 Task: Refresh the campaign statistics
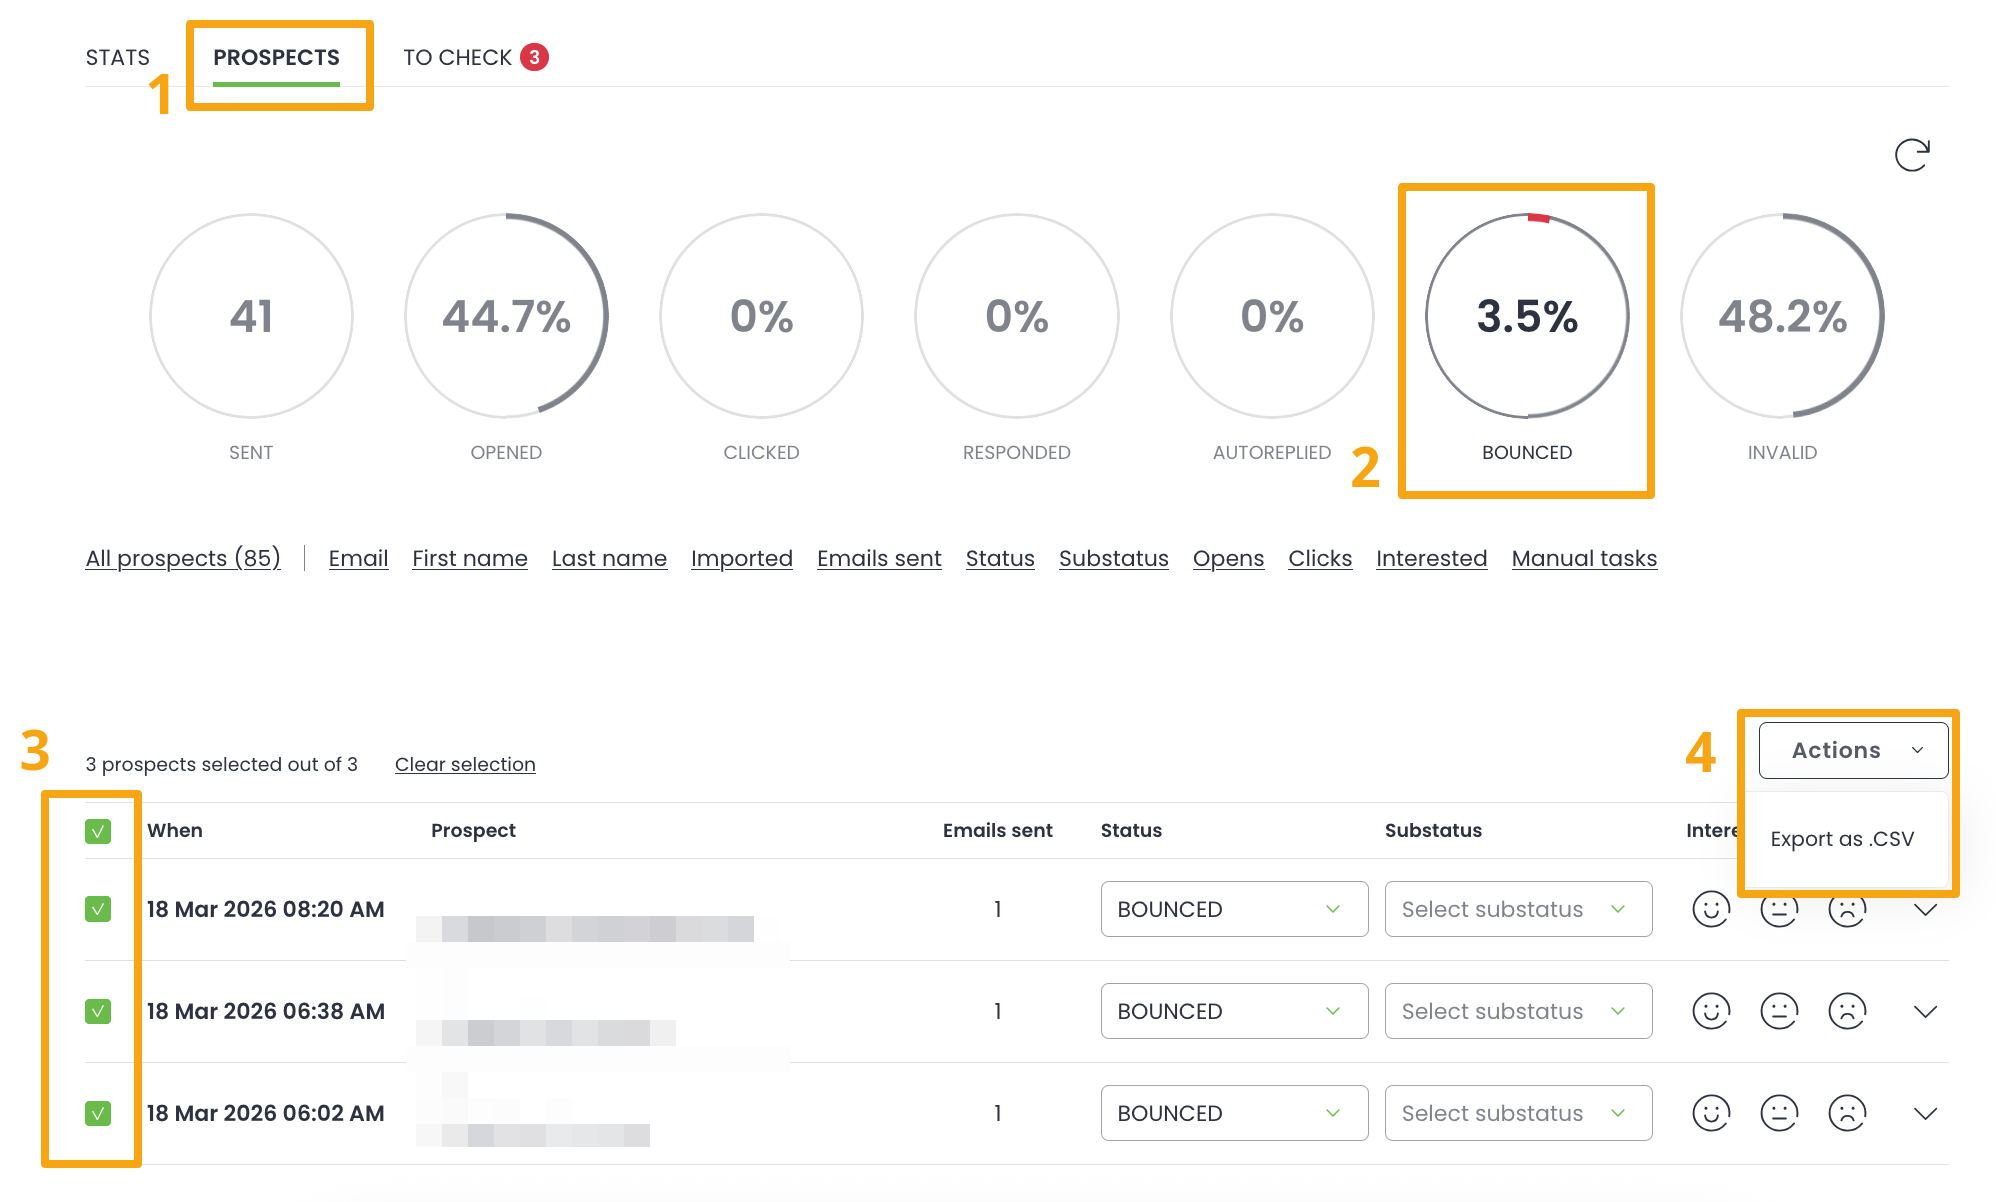(x=1911, y=155)
